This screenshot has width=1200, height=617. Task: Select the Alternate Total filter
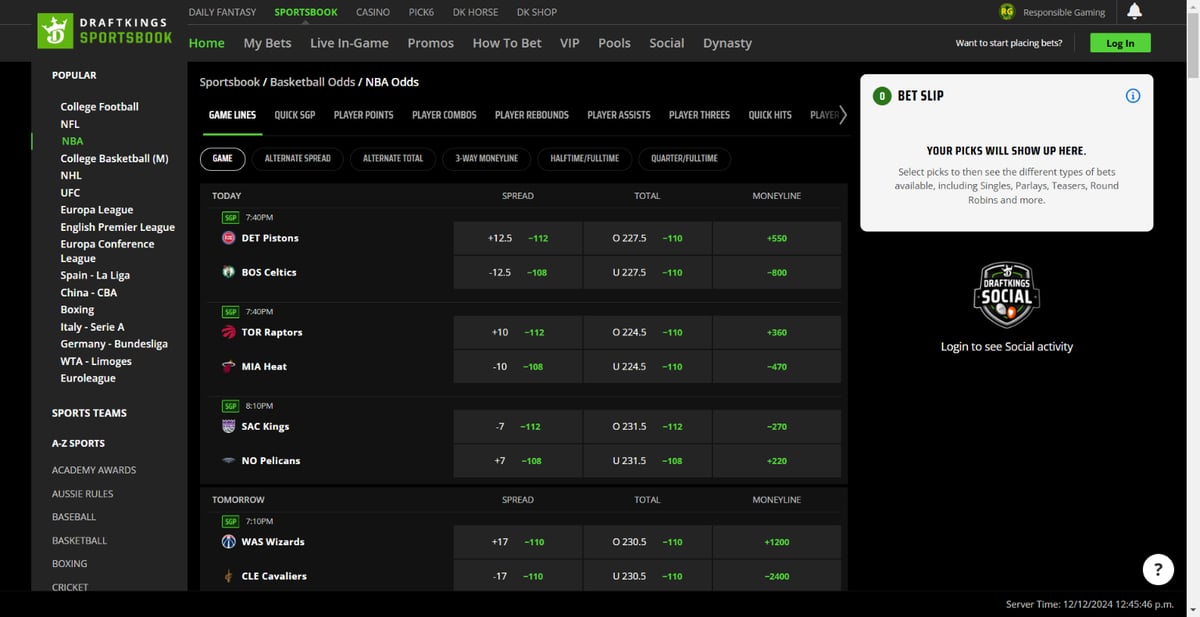click(x=393, y=158)
